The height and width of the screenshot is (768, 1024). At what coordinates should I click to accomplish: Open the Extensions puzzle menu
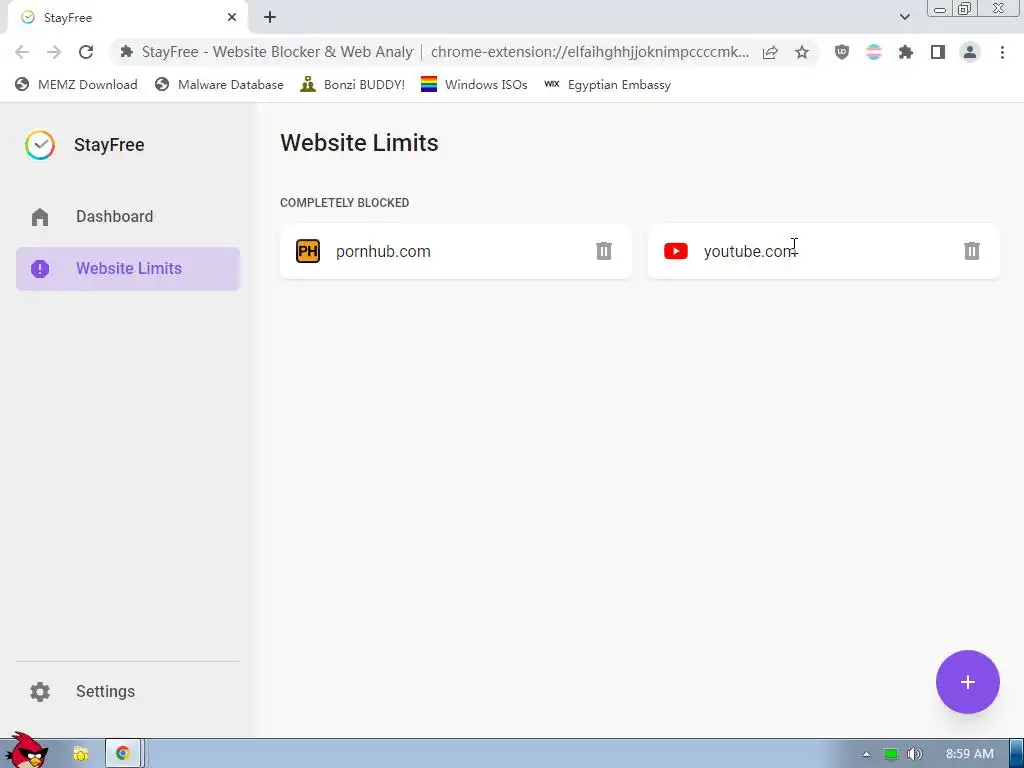[x=906, y=52]
